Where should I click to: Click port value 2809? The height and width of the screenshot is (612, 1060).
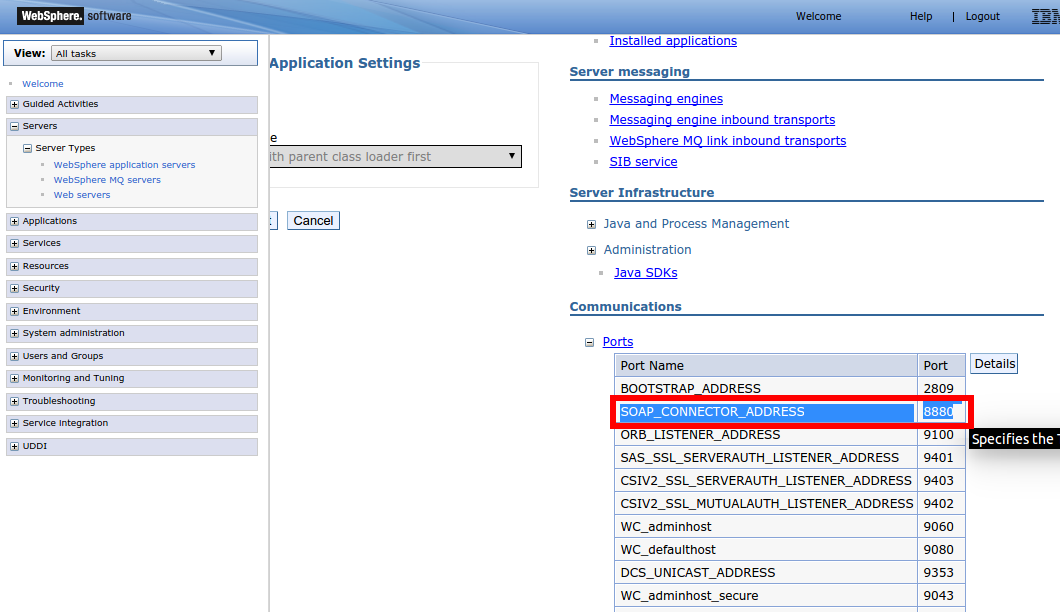click(x=938, y=388)
